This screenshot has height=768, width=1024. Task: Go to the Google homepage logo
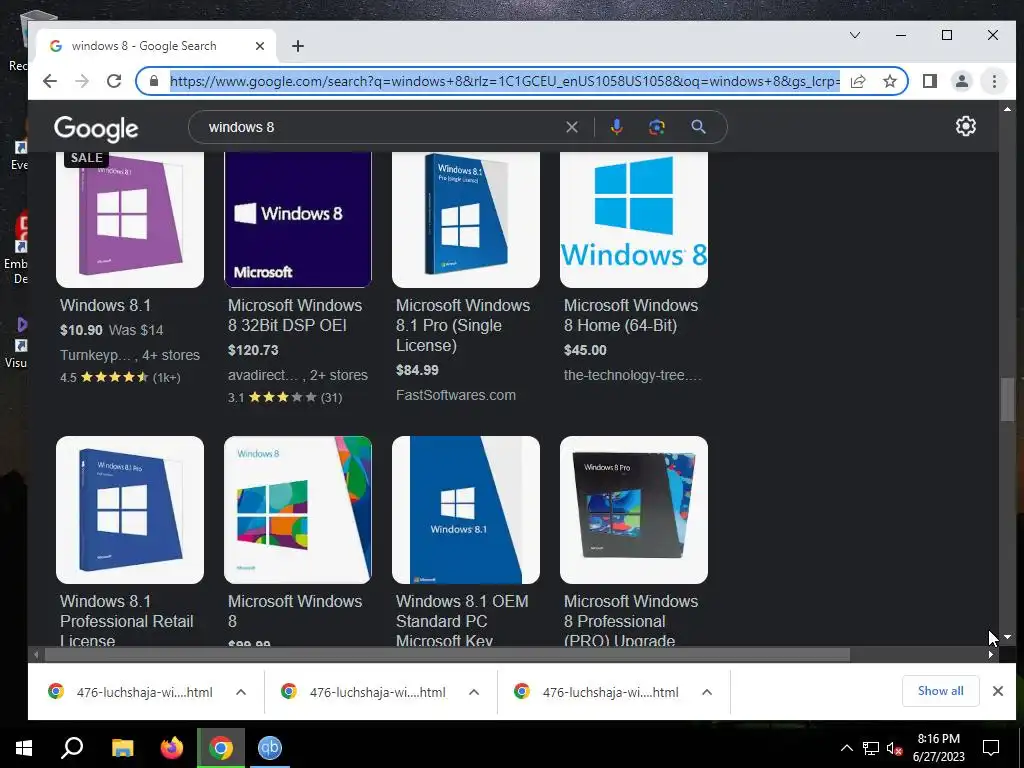click(x=96, y=129)
